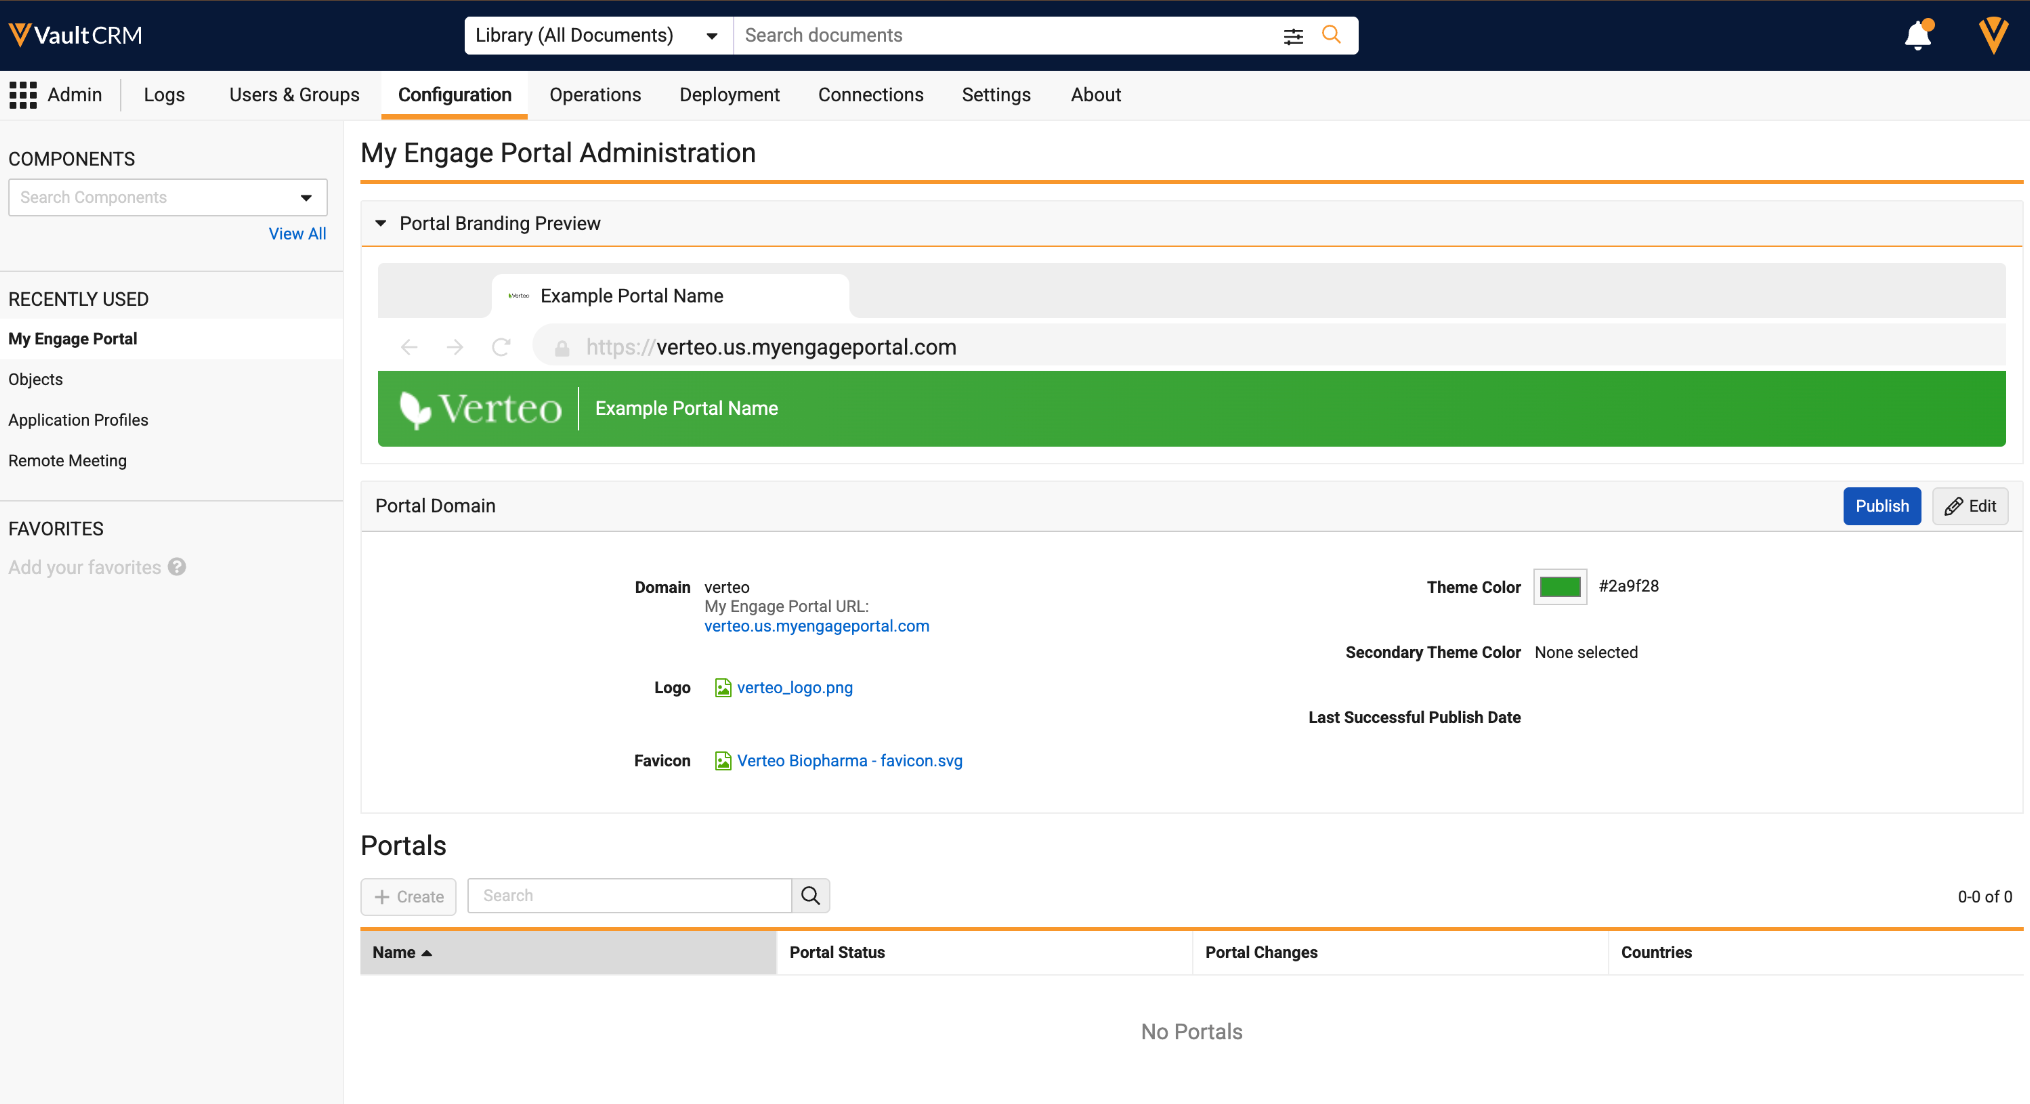This screenshot has height=1104, width=2030.
Task: Click the banner 'Example Portal Name' text
Action: 687,409
